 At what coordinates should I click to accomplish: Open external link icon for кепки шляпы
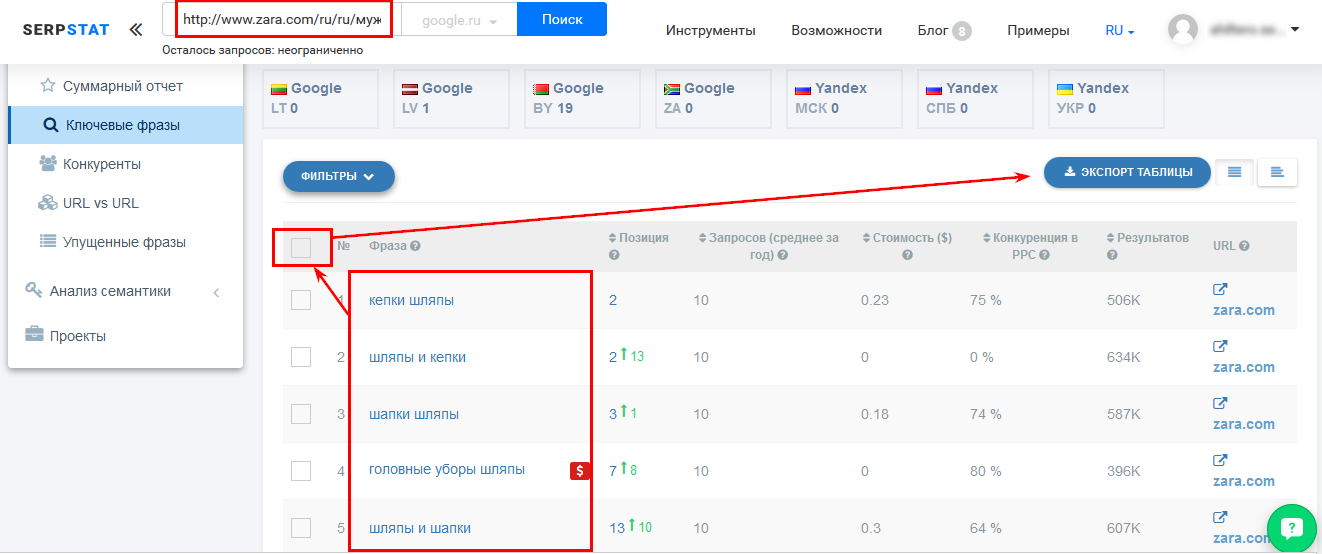point(1220,290)
